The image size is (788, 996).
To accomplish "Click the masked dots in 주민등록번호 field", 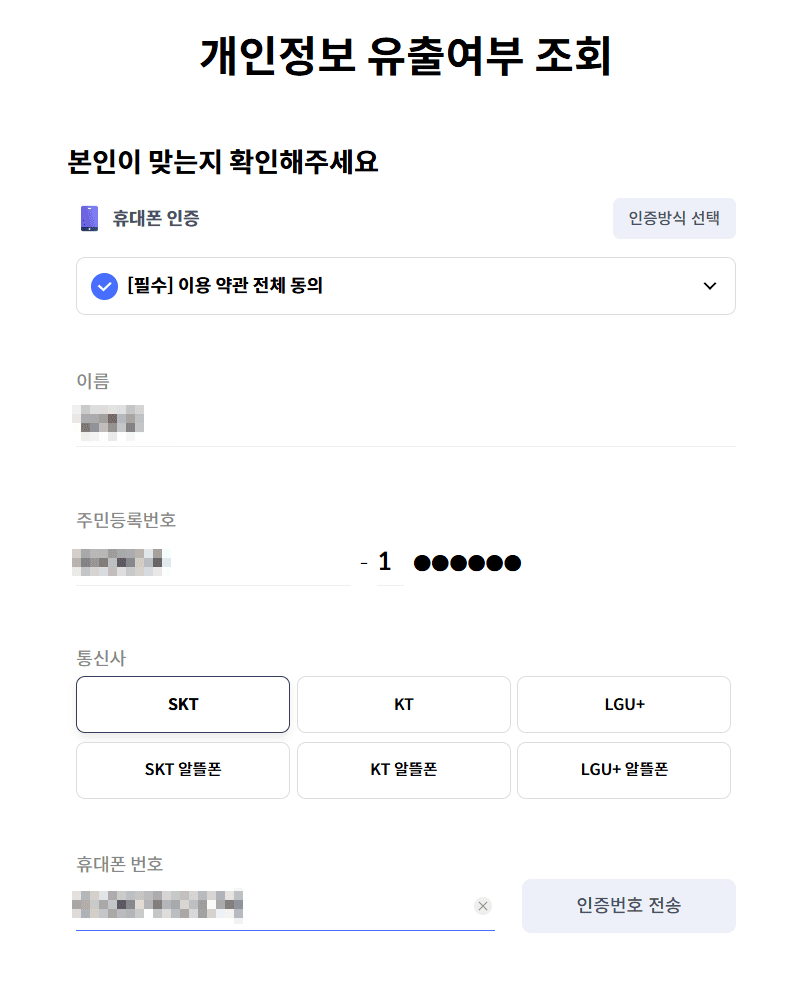I will (x=467, y=562).
